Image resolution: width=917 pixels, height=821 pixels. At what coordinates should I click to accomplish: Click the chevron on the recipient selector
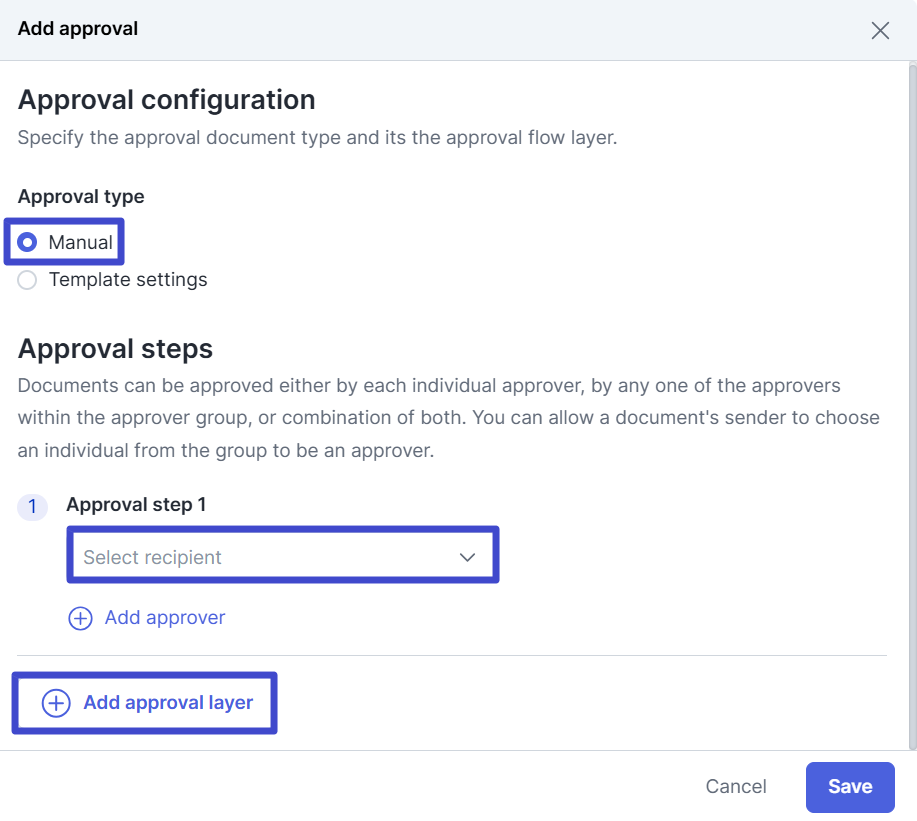(467, 555)
